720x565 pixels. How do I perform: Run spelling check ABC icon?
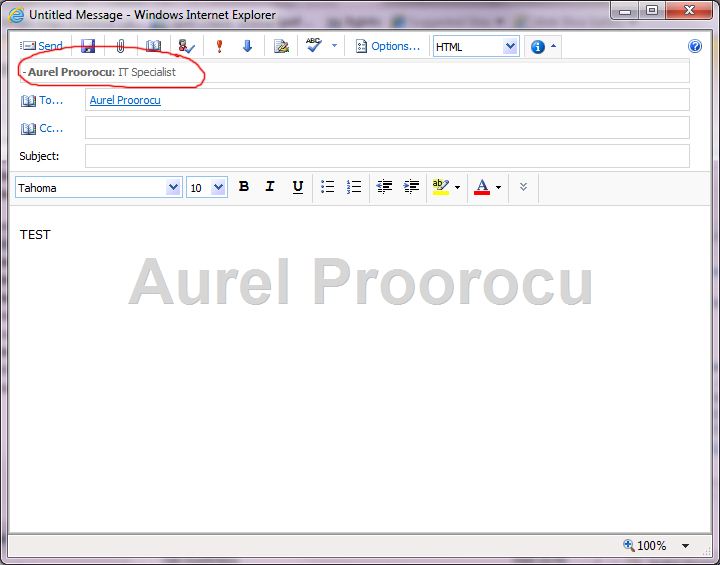(314, 45)
